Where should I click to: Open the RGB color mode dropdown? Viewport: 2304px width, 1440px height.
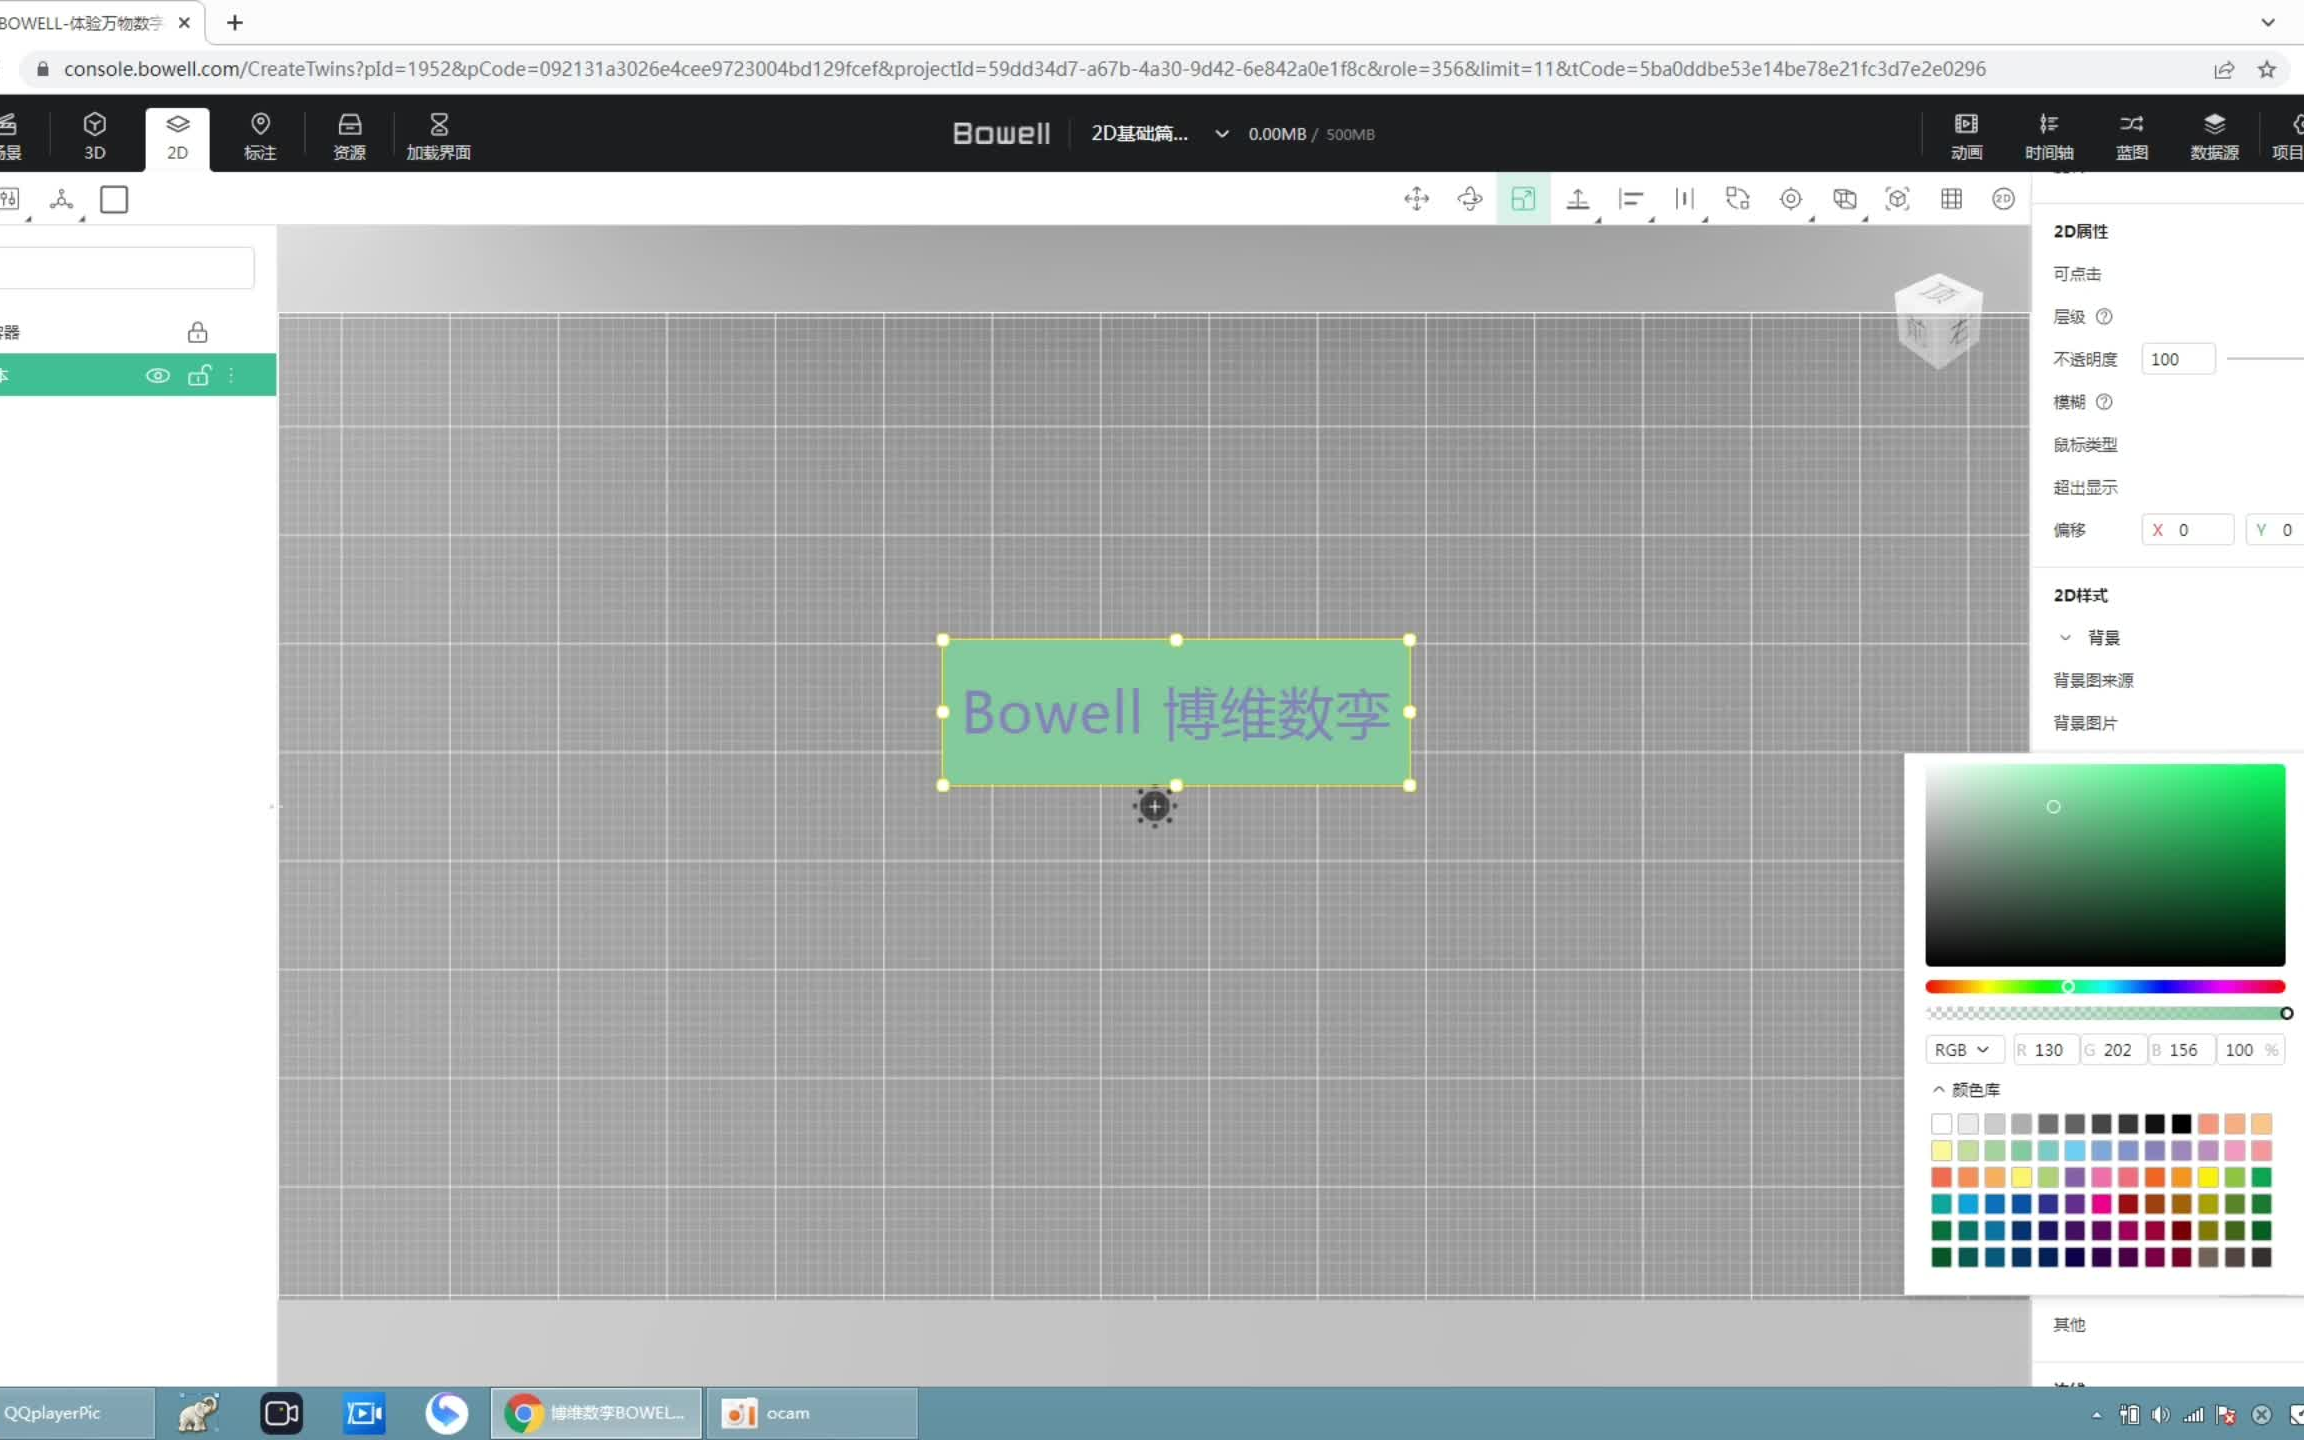point(1963,1050)
